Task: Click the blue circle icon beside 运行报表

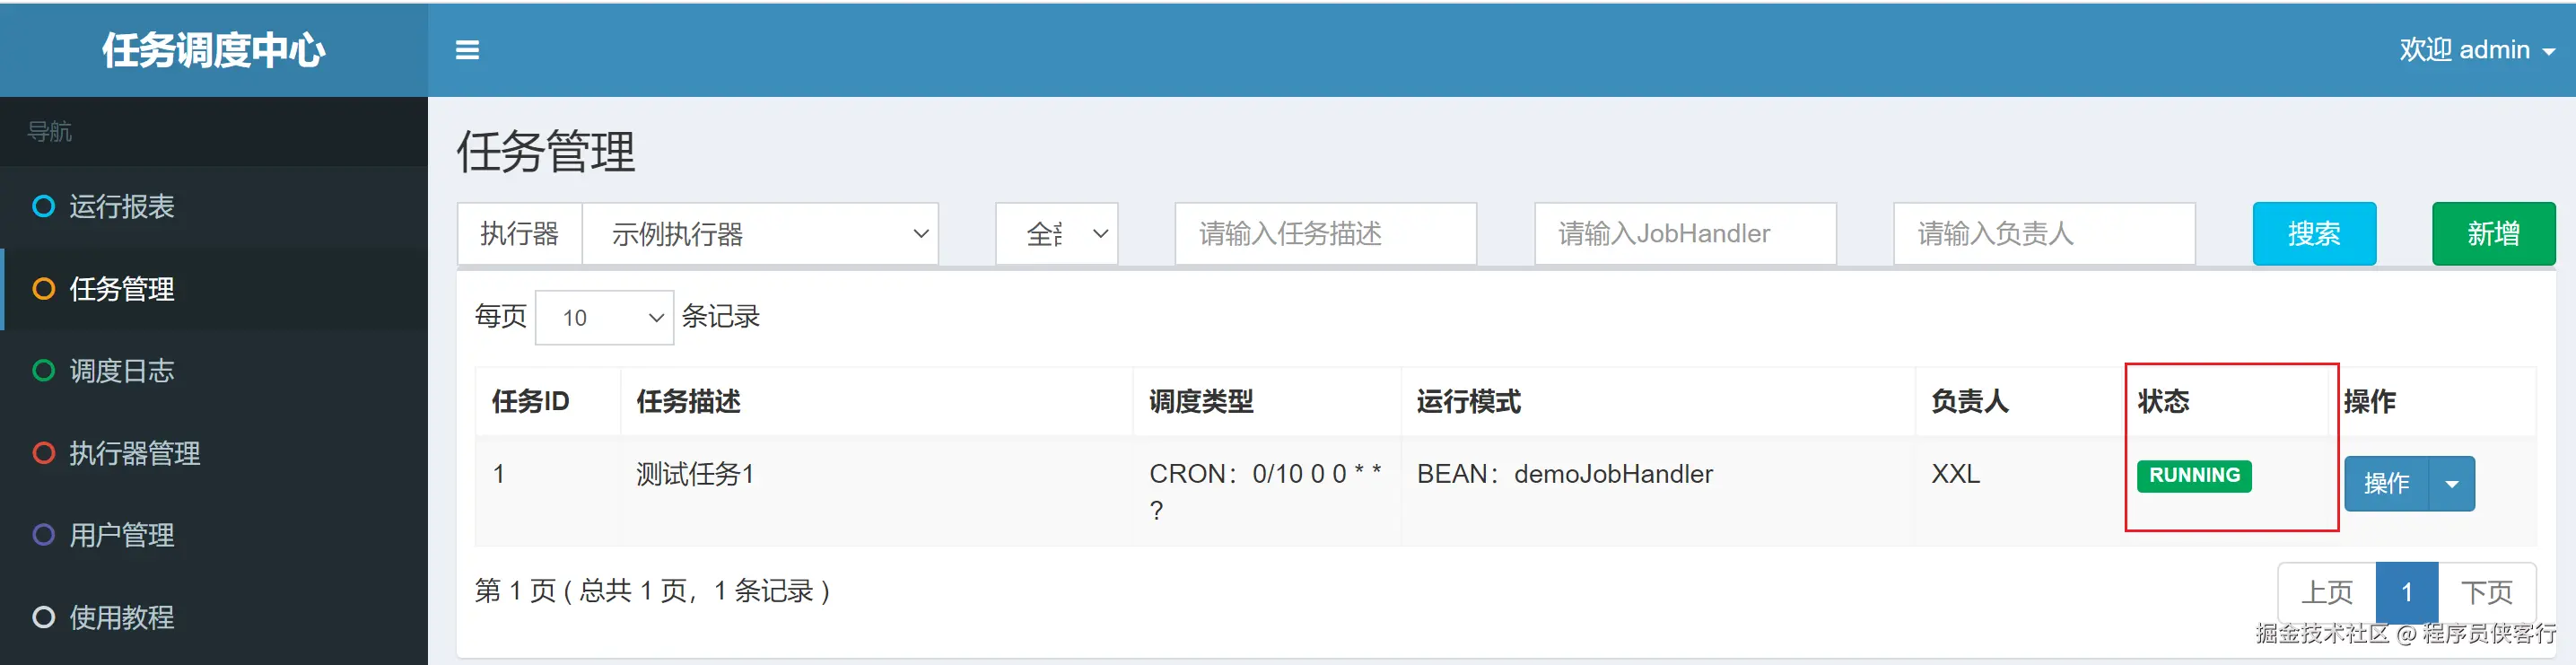Action: pyautogui.click(x=43, y=206)
